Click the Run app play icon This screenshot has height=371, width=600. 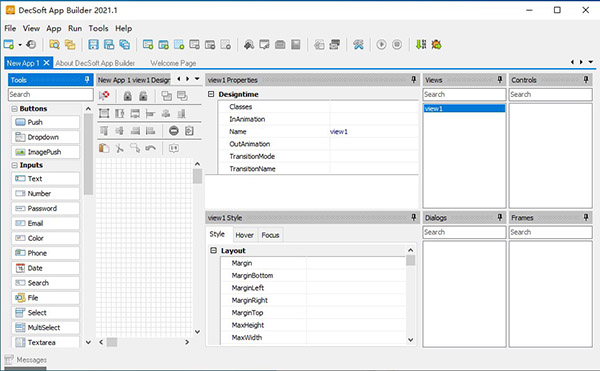[381, 44]
